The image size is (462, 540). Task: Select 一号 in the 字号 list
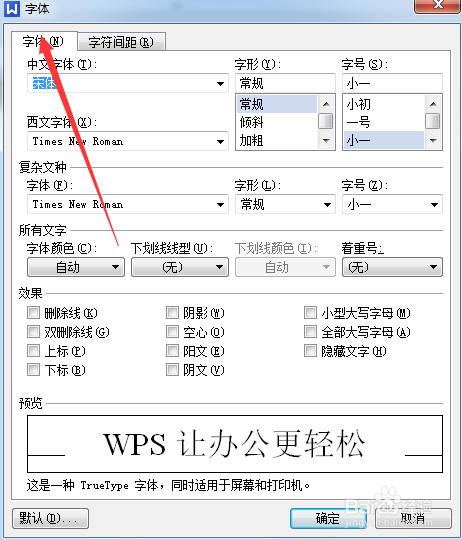click(384, 122)
